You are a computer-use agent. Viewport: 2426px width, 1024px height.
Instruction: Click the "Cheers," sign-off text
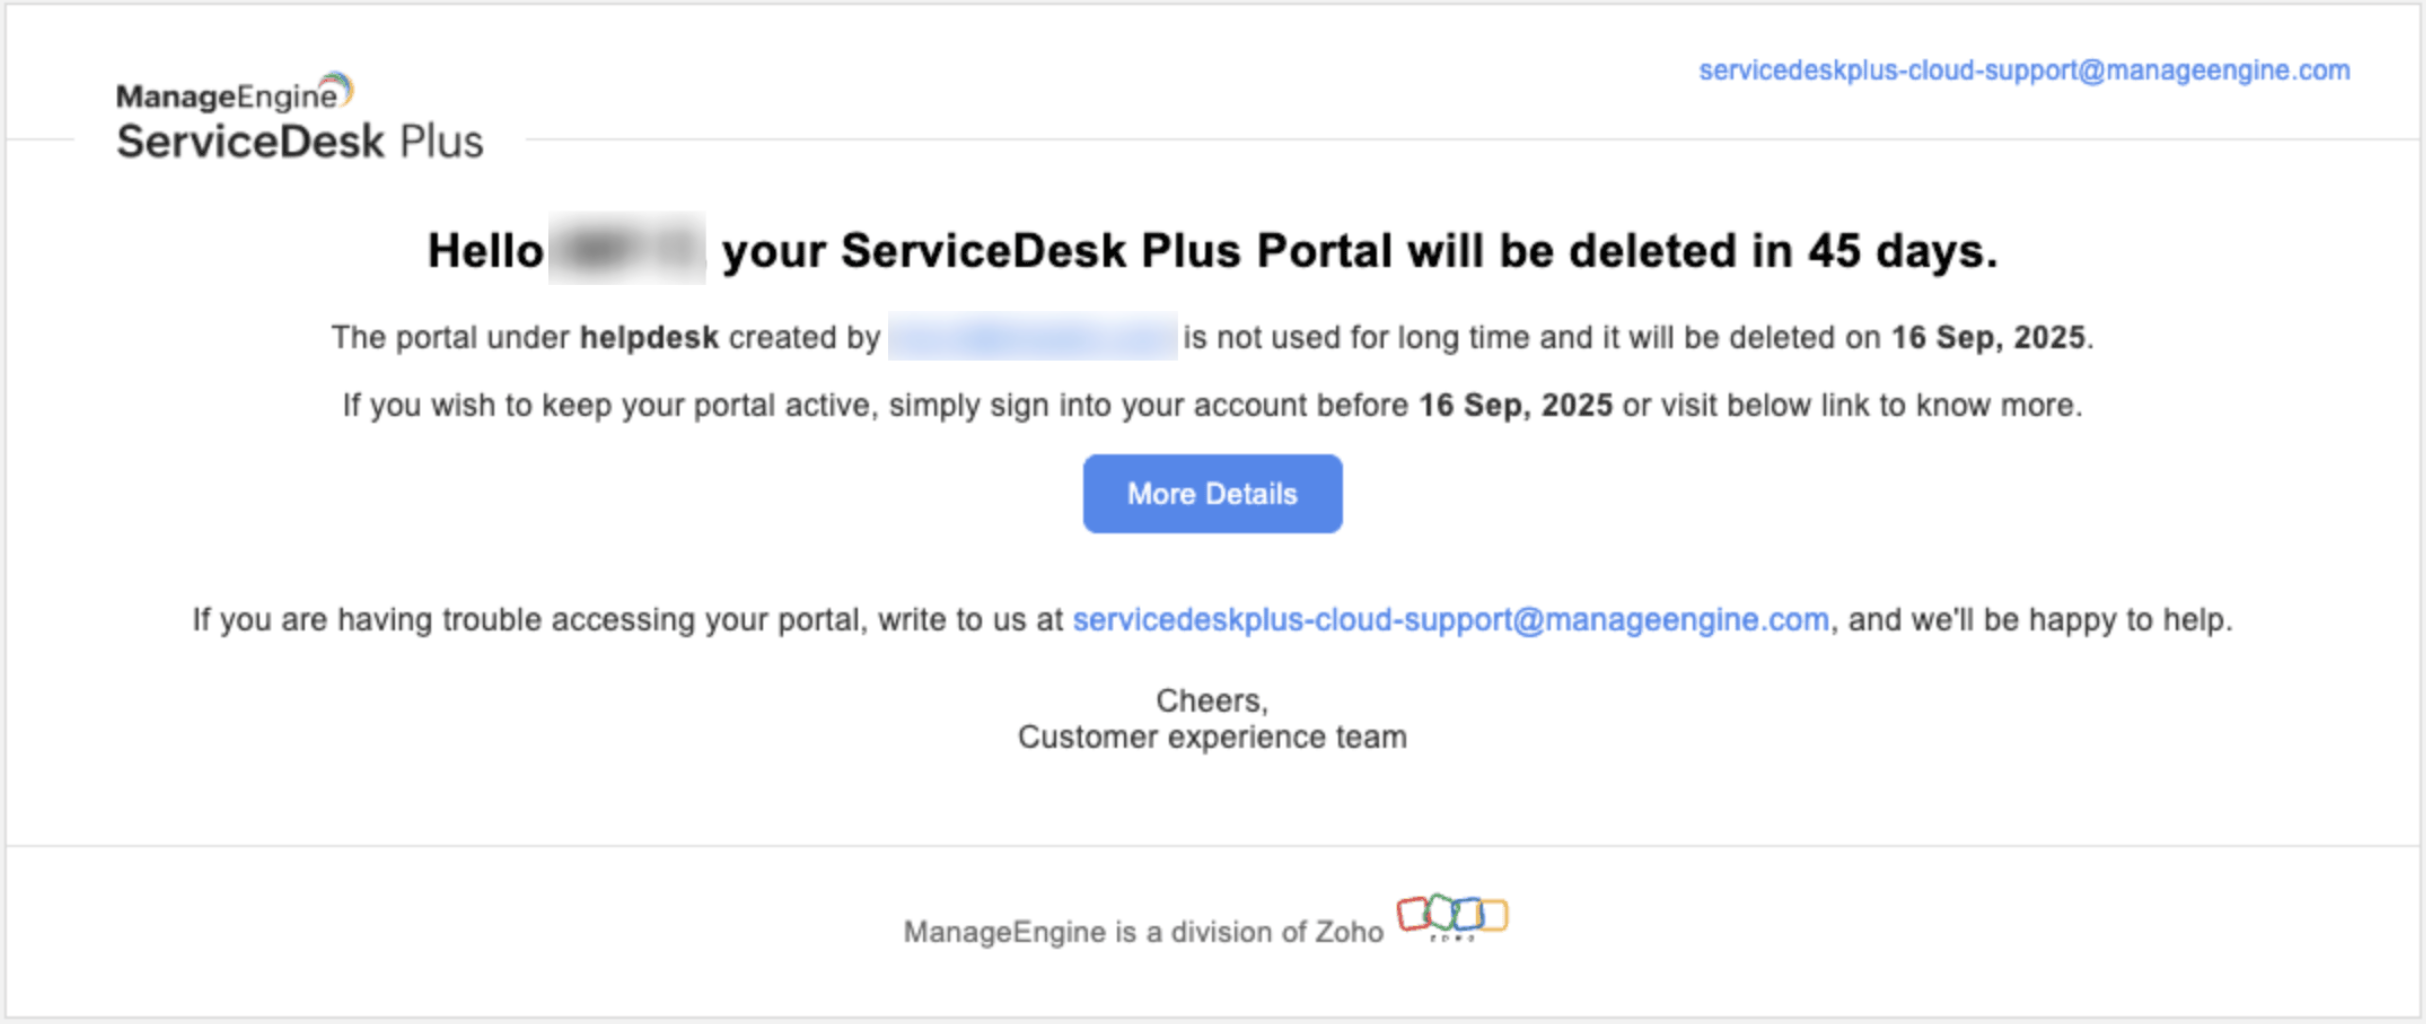[x=1212, y=700]
